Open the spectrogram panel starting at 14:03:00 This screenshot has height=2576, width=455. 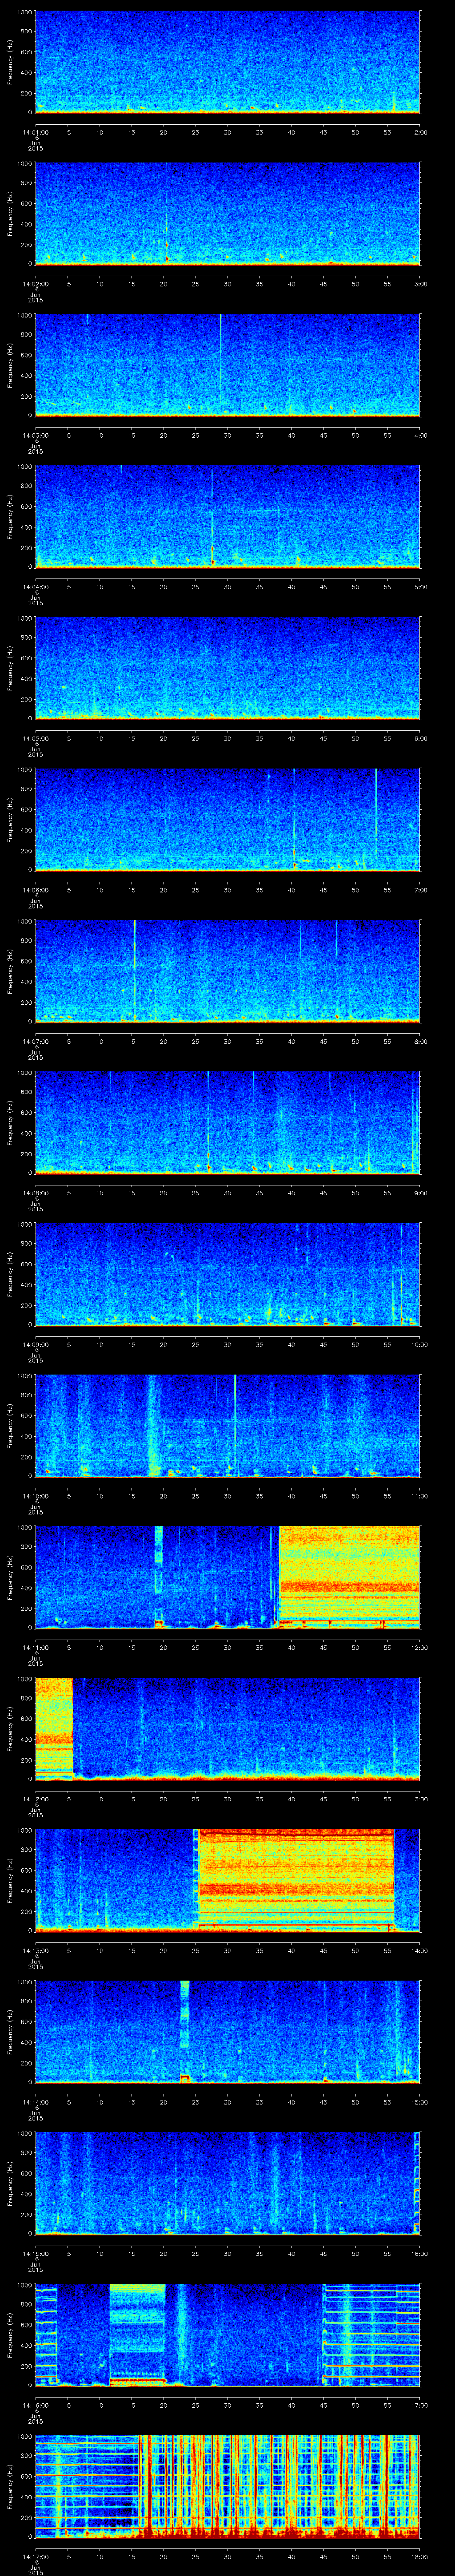click(x=227, y=364)
